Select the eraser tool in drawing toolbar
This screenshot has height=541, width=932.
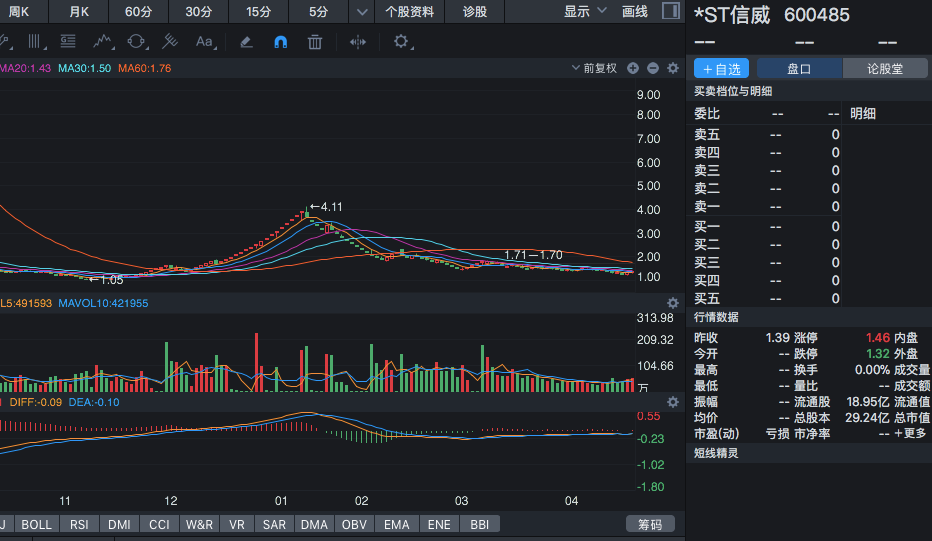click(246, 42)
